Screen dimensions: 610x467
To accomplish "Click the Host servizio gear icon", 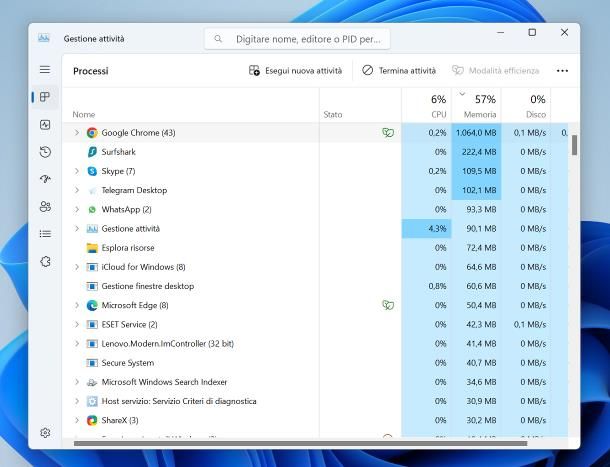I will (x=92, y=401).
